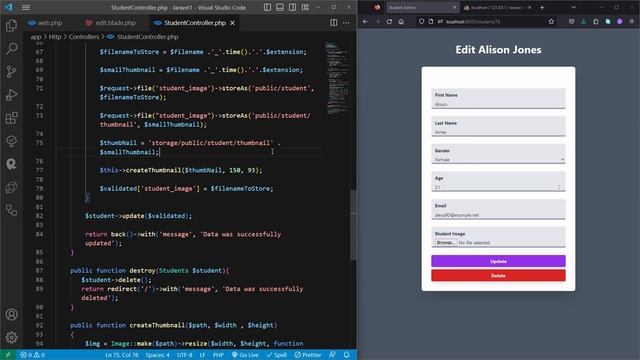Open the Firefox extensions puzzle icon
Screen dimensions: 640x360
[x=596, y=22]
